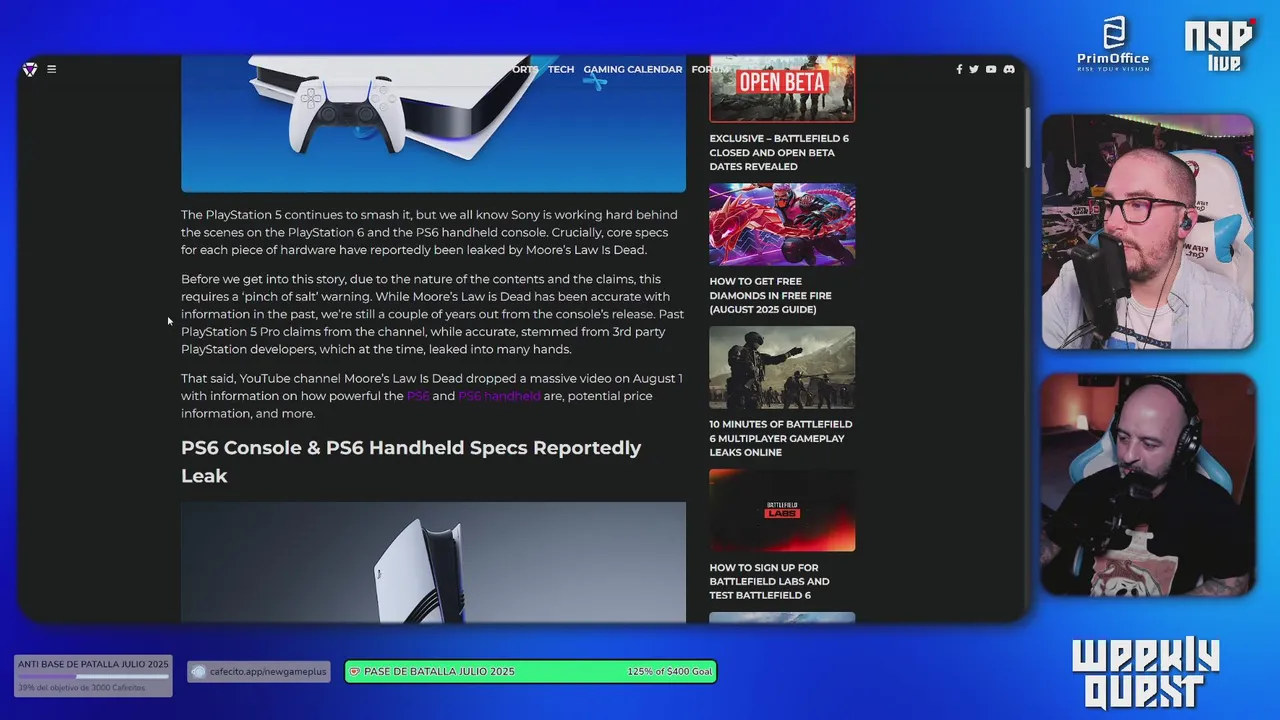Click the OPEN BETA Battlefield thumbnail
Viewport: 1280px width, 720px height.
tap(782, 88)
